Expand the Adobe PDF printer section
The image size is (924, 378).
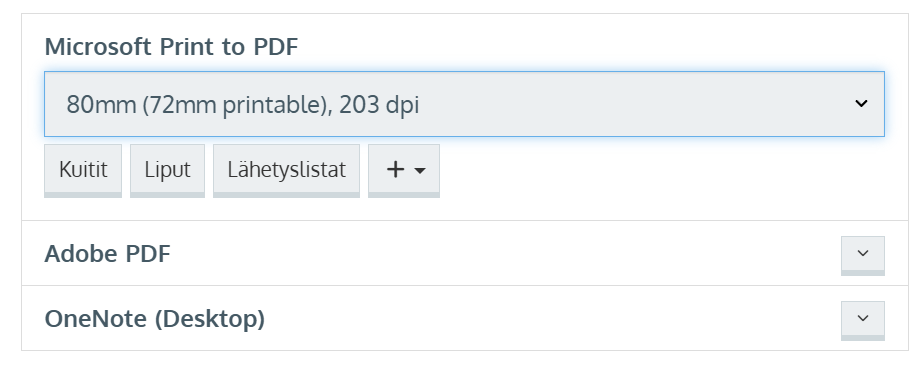863,255
